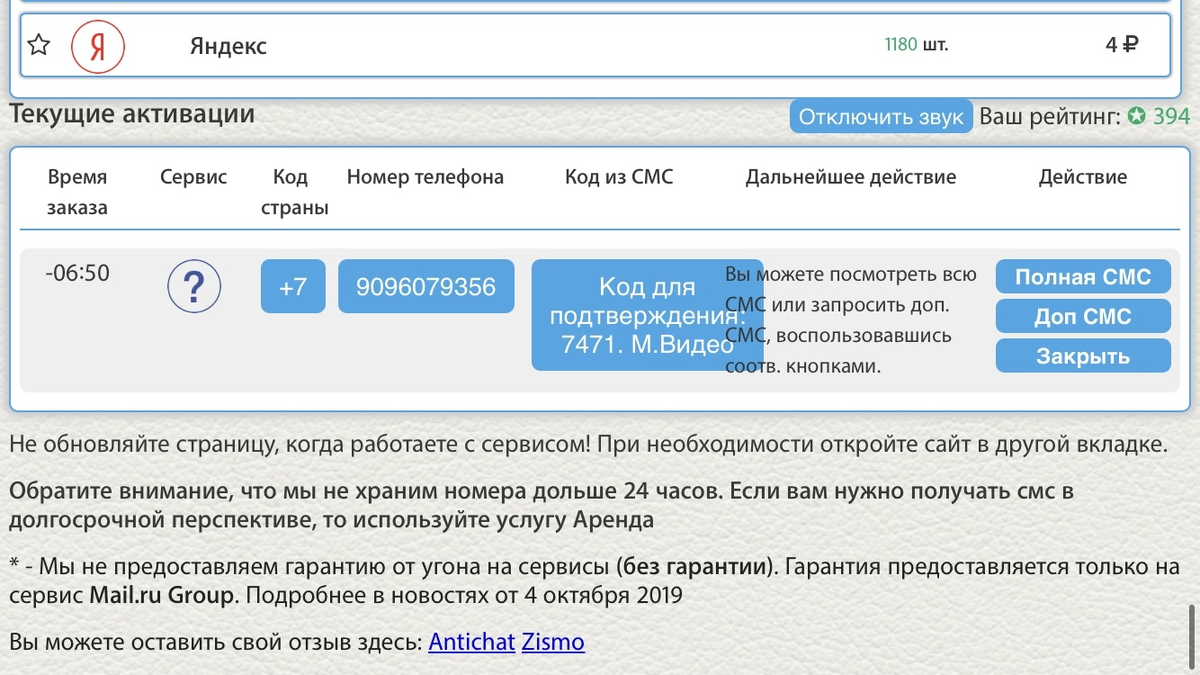Viewport: 1200px width, 675px height.
Task: Click the Доп СМС request button
Action: [x=1082, y=316]
